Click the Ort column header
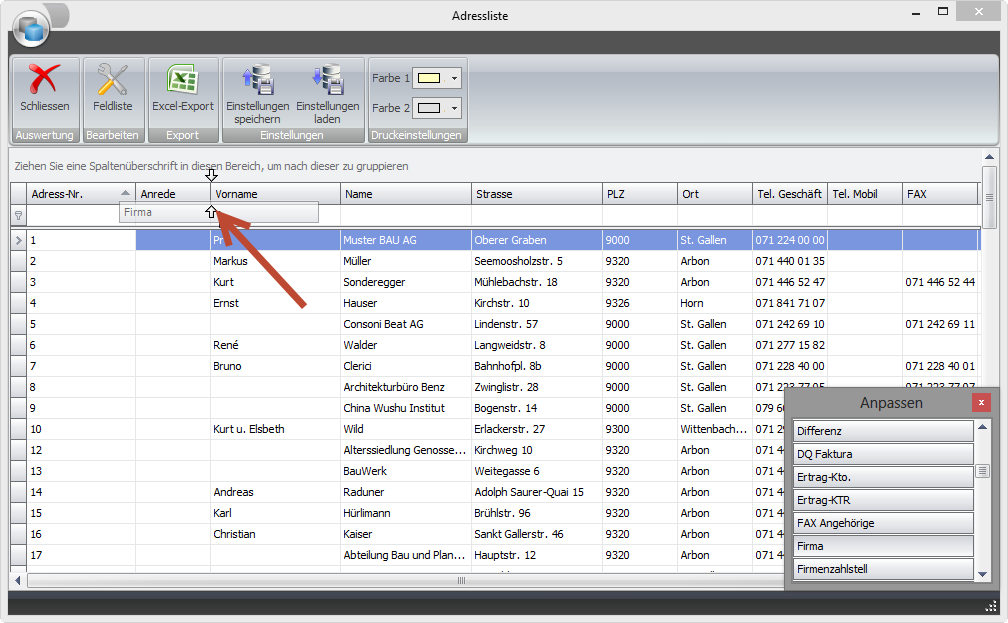Viewport: 1008px width, 623px height. [714, 194]
